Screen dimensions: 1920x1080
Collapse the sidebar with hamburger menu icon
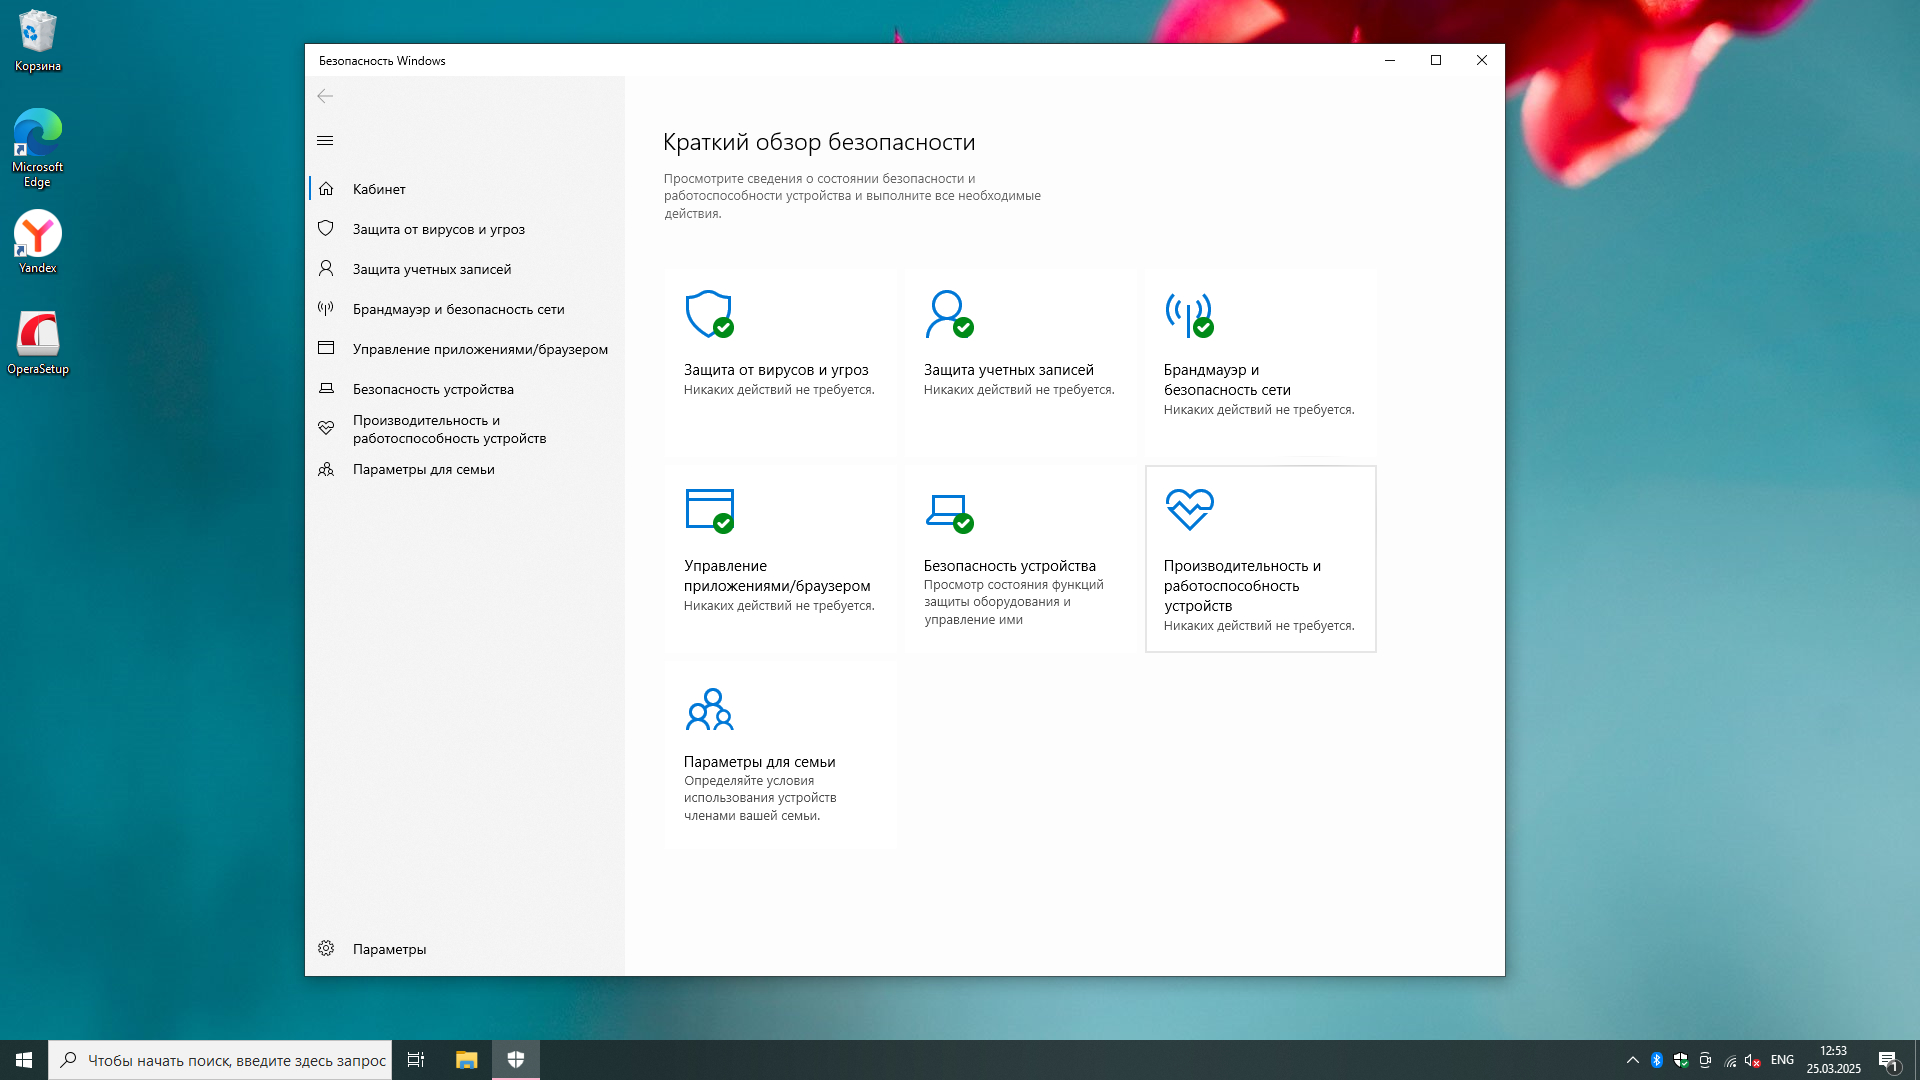click(325, 141)
